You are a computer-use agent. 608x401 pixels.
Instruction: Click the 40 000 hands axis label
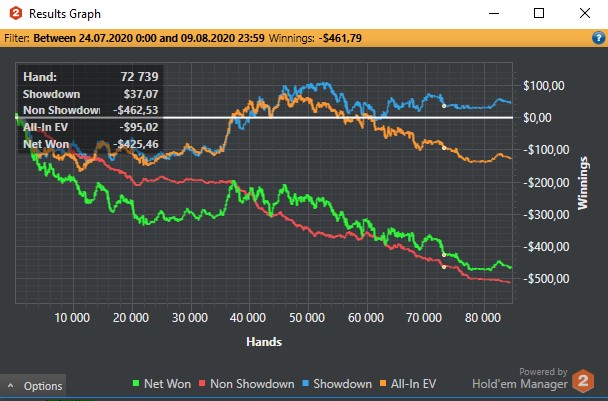pos(248,318)
